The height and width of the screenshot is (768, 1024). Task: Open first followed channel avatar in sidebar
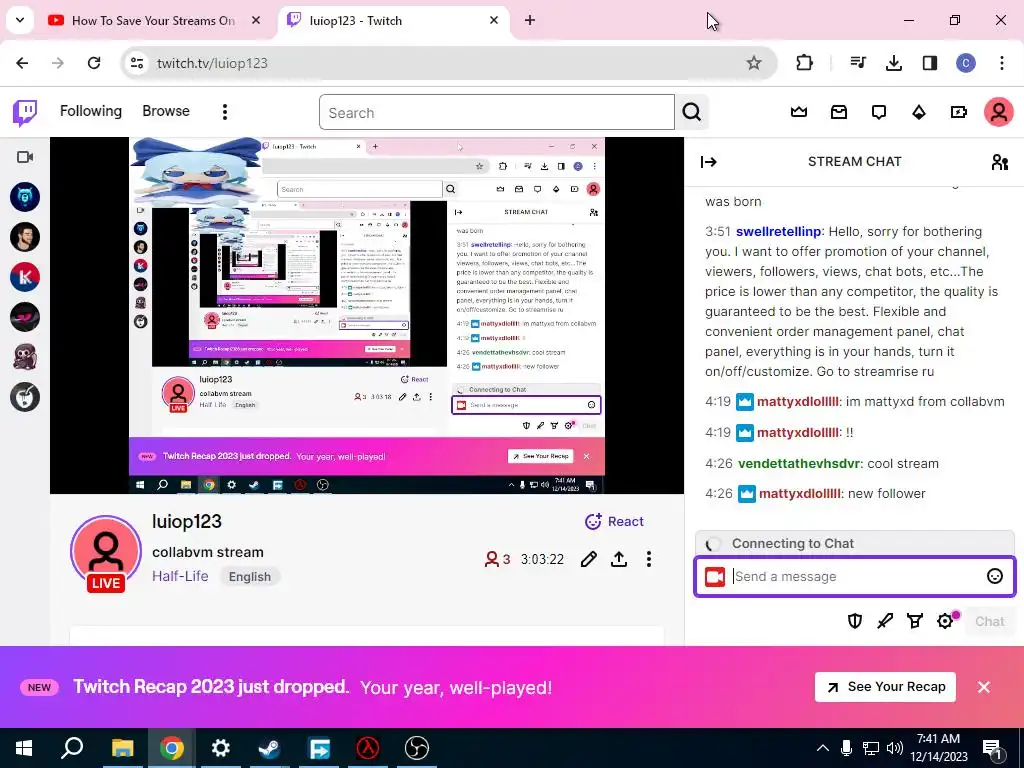tap(25, 197)
